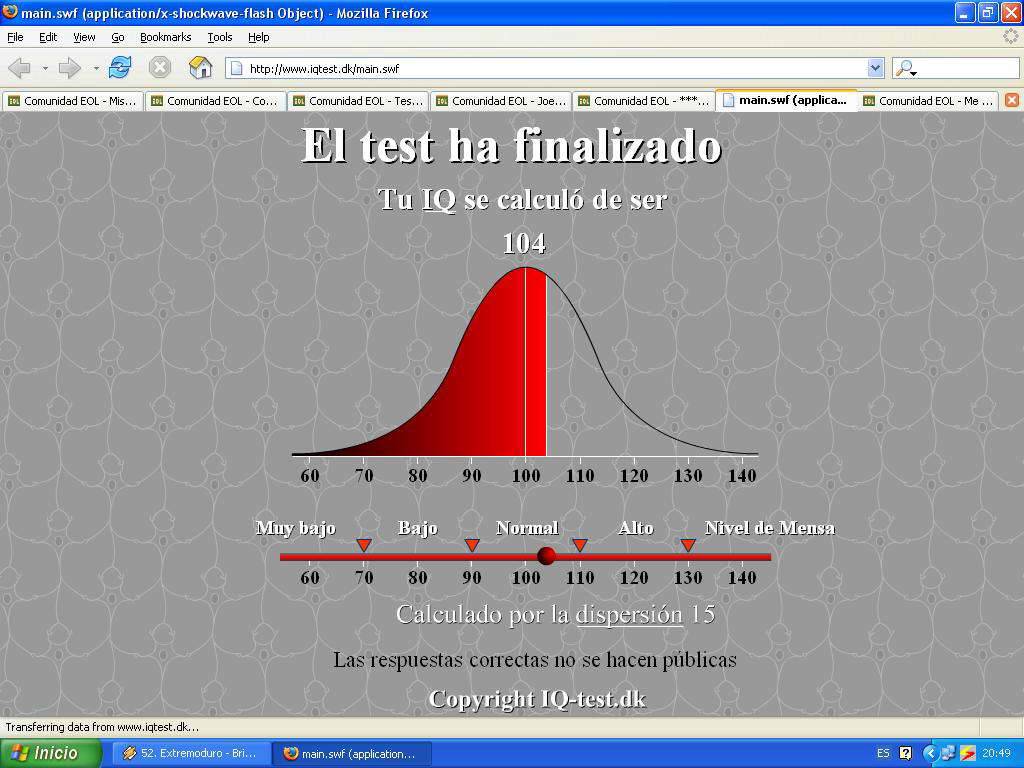Open the search engine selector magnifier

(x=906, y=68)
